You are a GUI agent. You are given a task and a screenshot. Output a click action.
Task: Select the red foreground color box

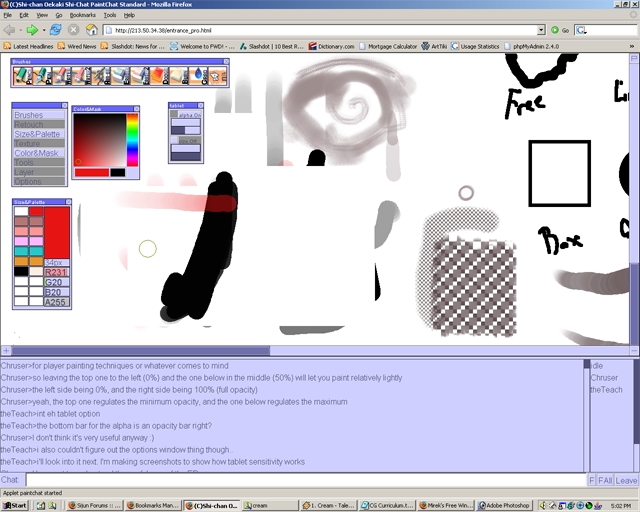[91, 172]
